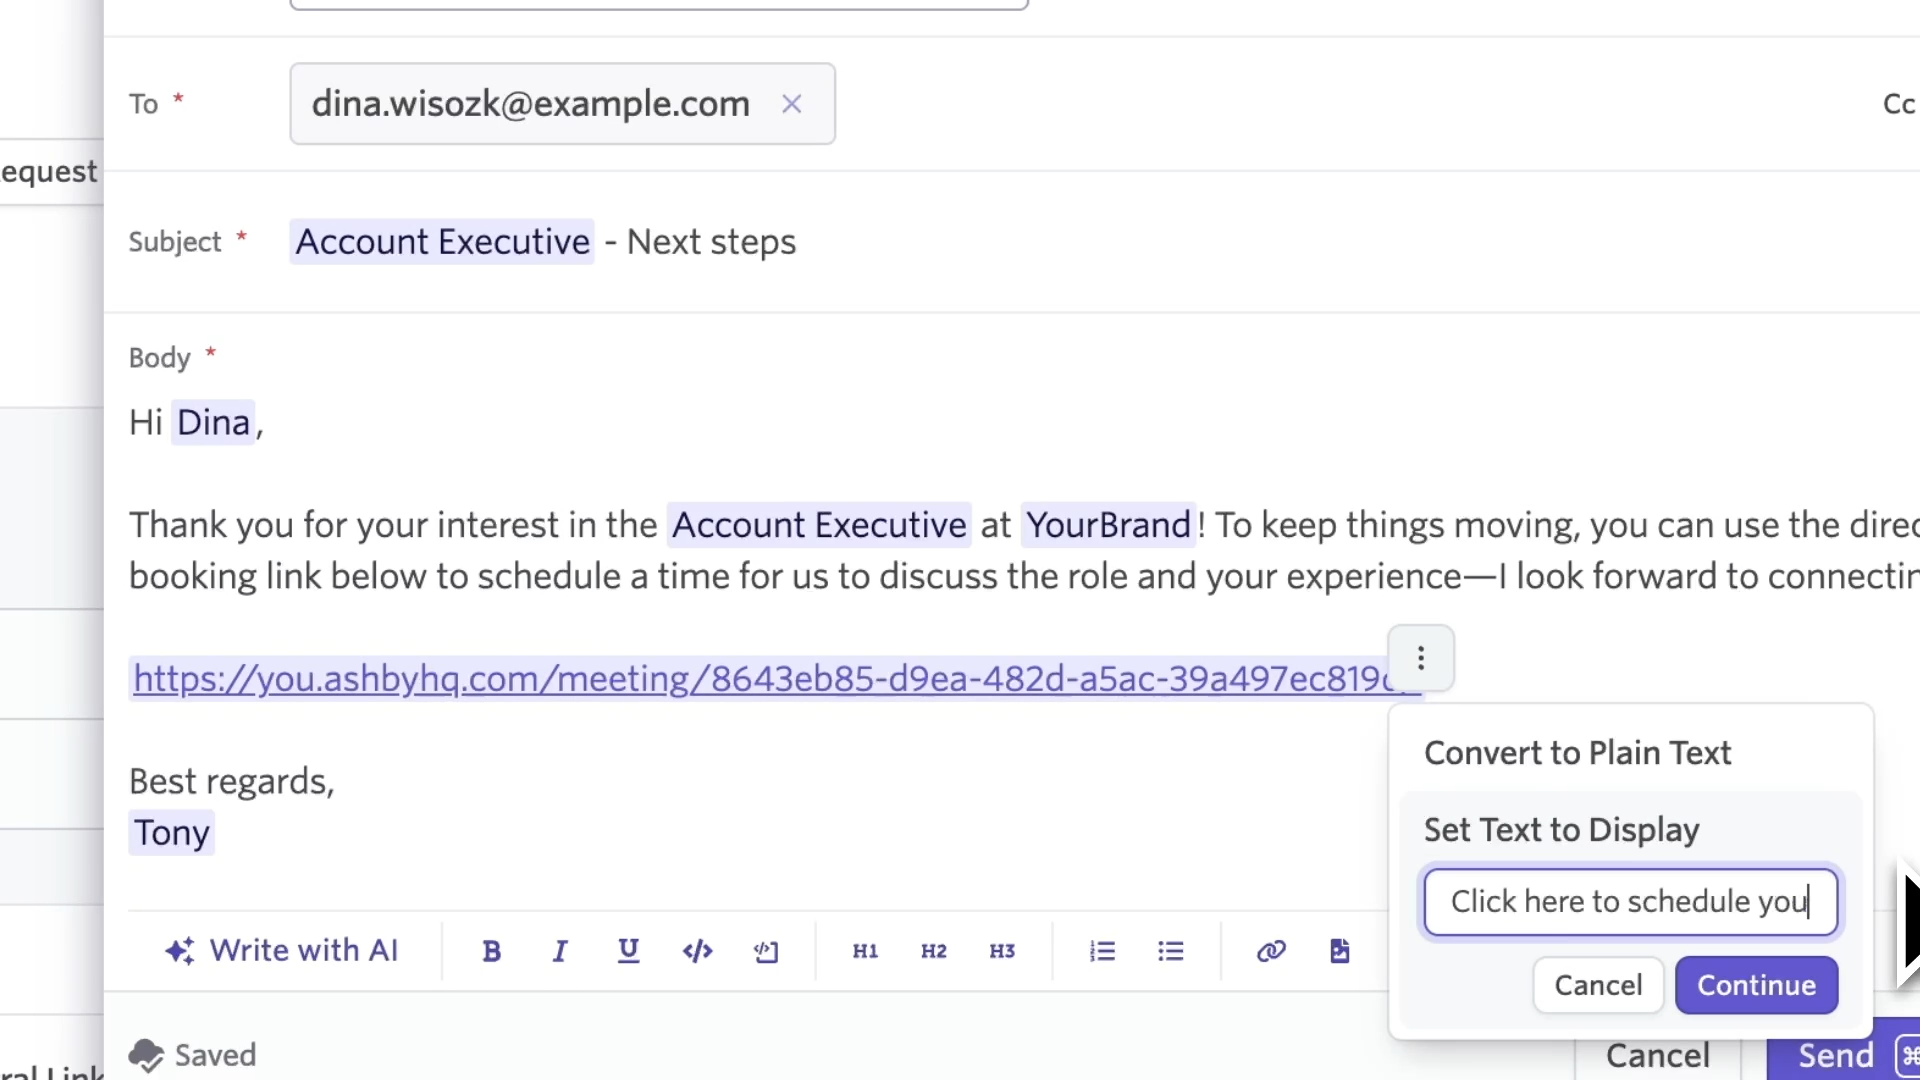This screenshot has width=1920, height=1080.
Task: Apply H3 heading style
Action: pyautogui.click(x=1002, y=951)
